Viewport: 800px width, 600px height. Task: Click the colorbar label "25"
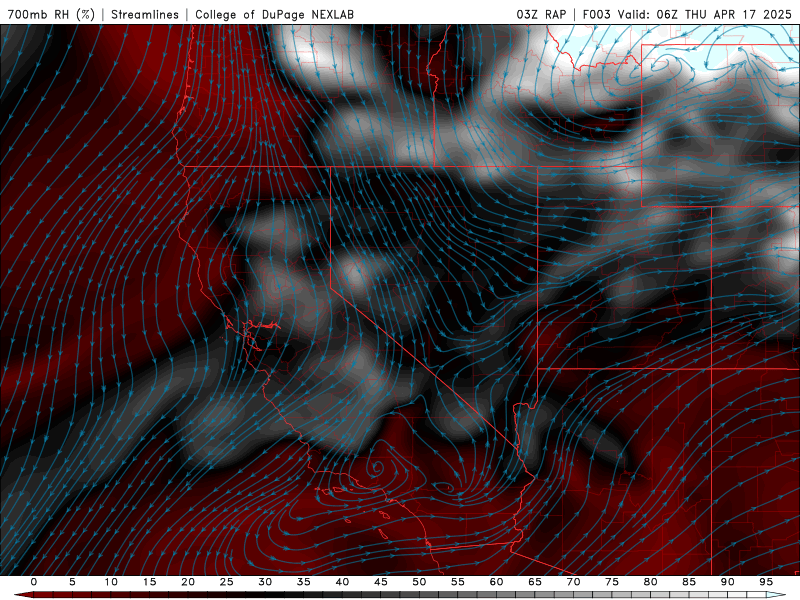tap(227, 582)
